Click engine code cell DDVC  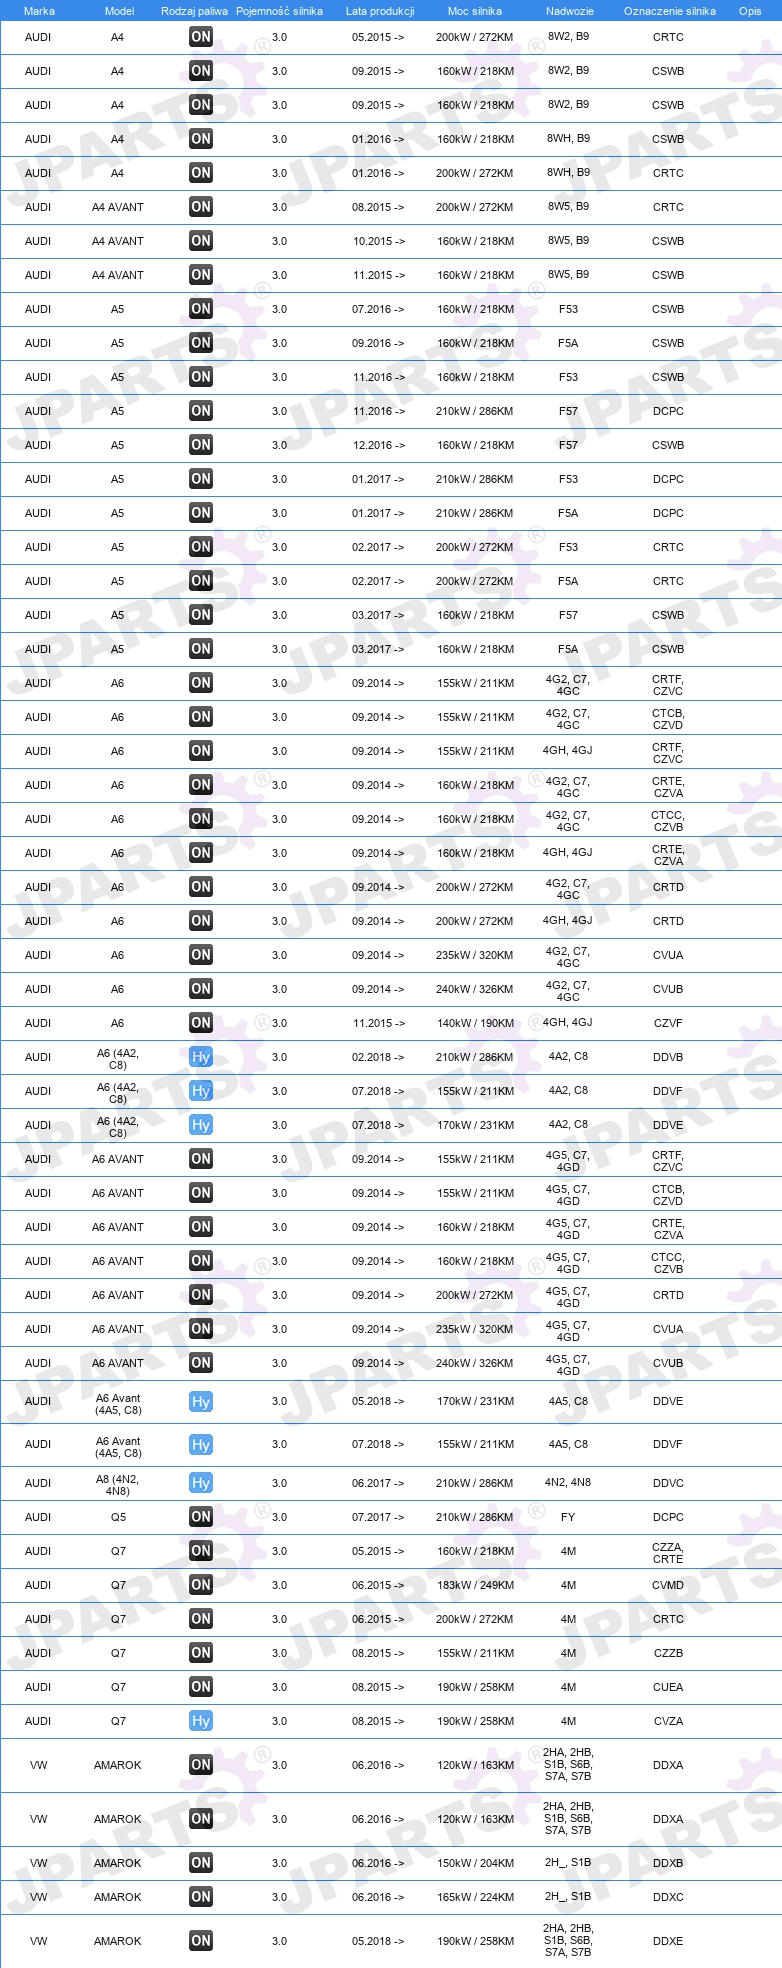click(668, 1483)
